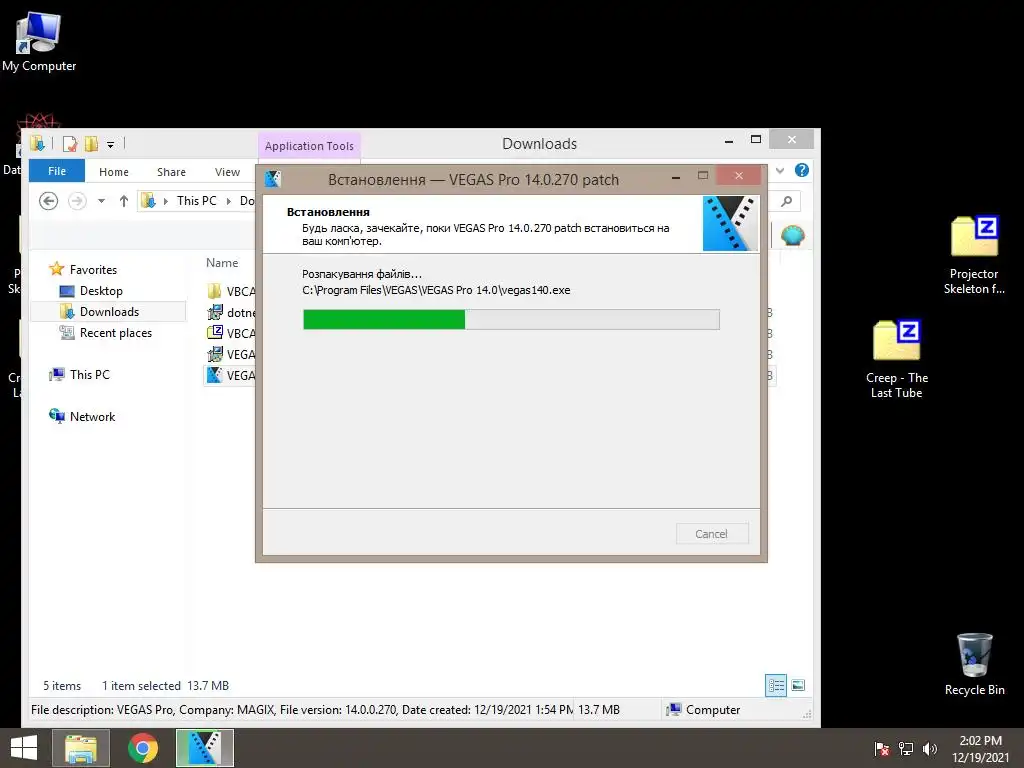Click This PC in address bar breadcrumb
The height and width of the screenshot is (768, 1024).
click(x=197, y=200)
